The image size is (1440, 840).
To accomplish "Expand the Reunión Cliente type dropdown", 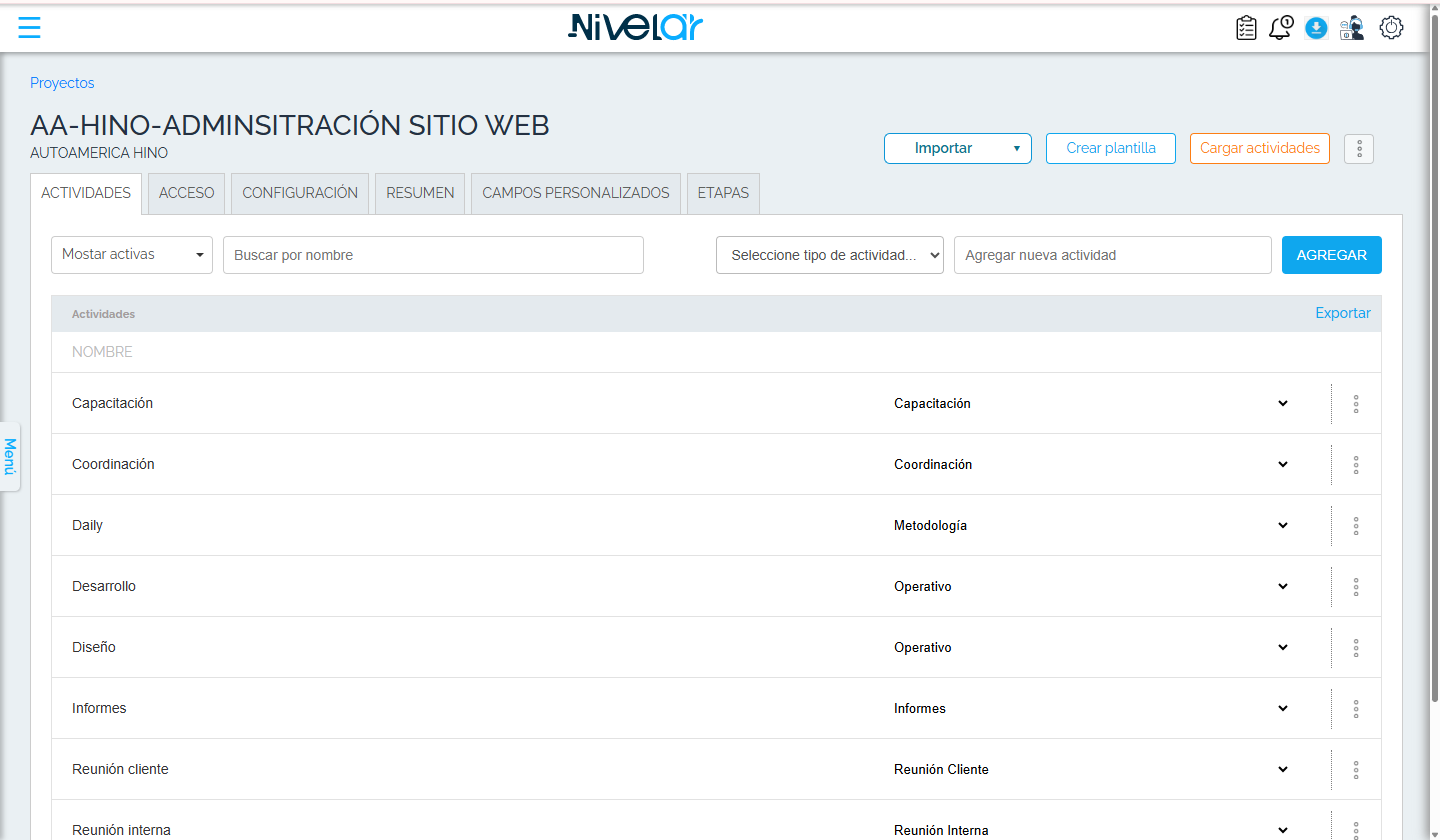I will click(x=1091, y=770).
